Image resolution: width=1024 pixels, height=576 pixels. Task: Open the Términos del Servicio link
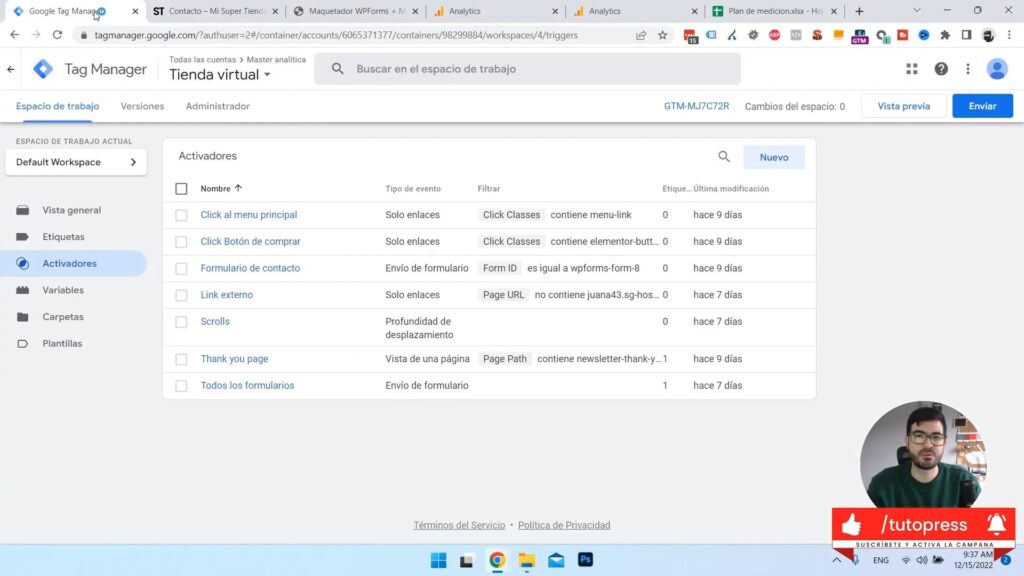click(x=459, y=525)
